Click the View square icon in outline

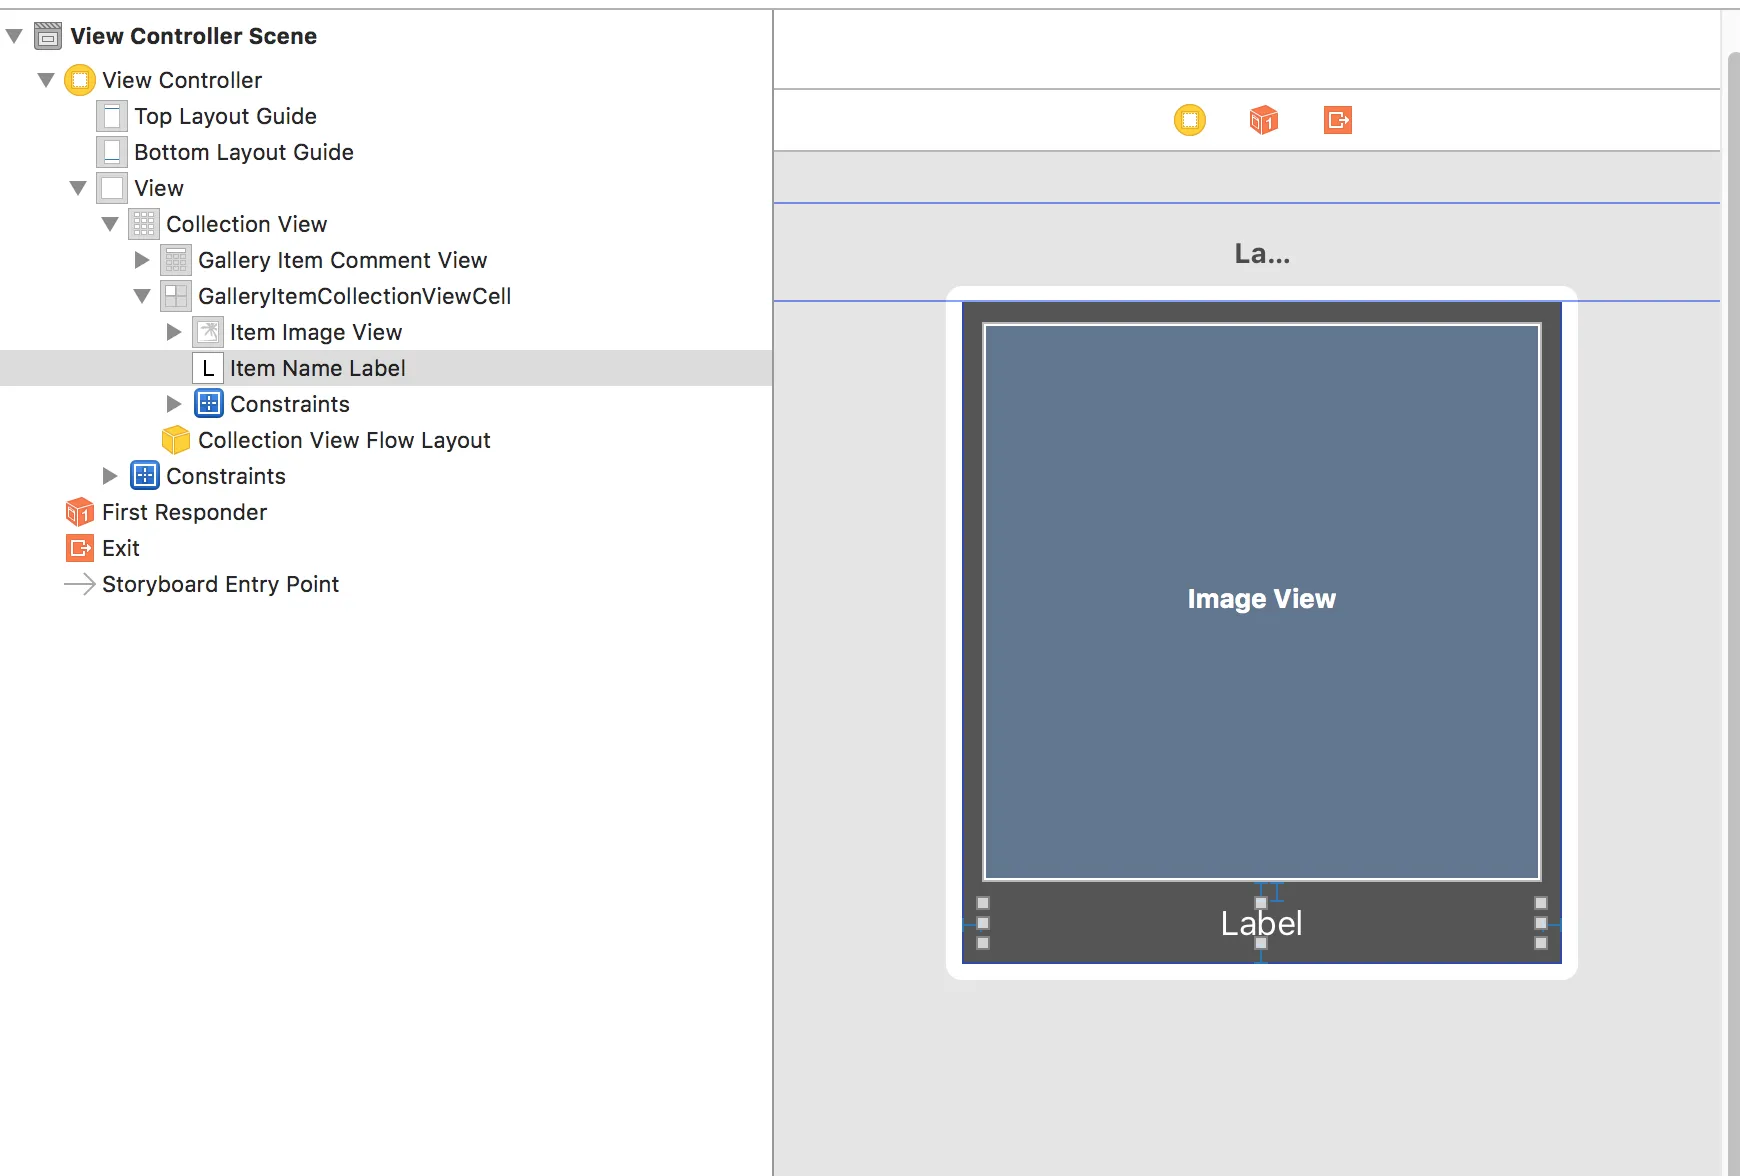point(112,188)
